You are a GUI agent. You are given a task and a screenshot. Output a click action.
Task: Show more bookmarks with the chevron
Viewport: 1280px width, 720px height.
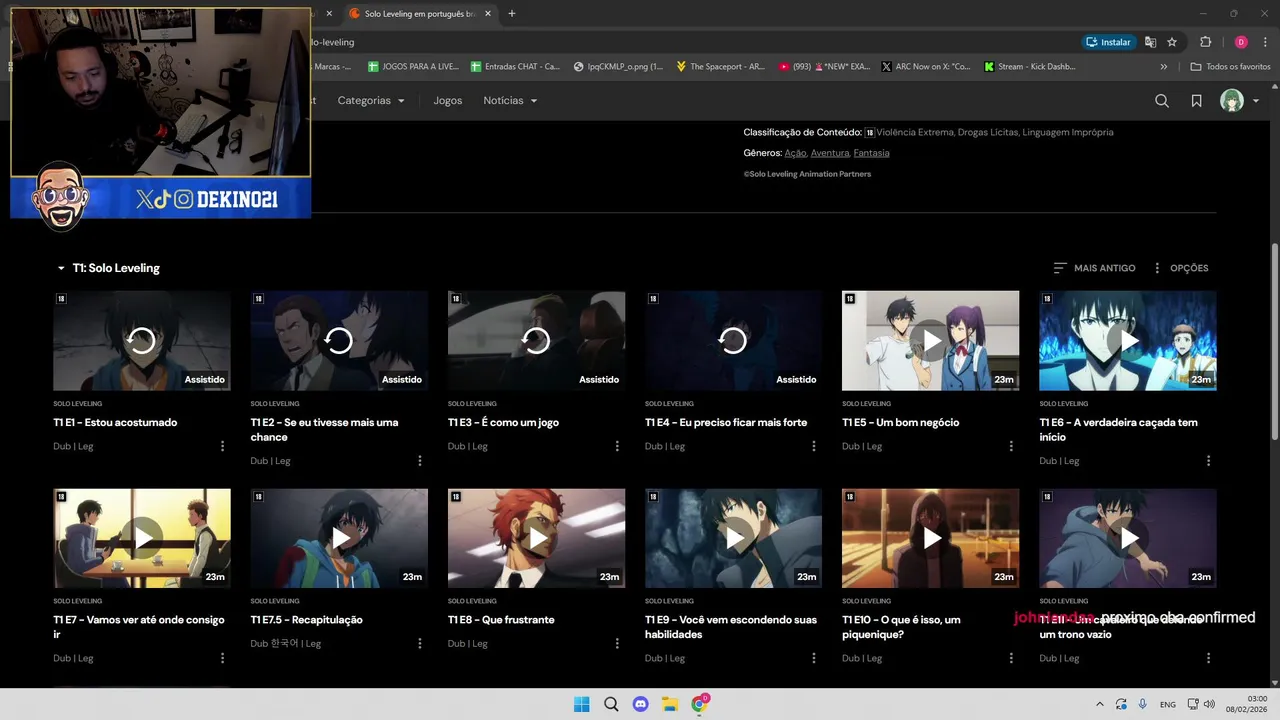pyautogui.click(x=1163, y=67)
